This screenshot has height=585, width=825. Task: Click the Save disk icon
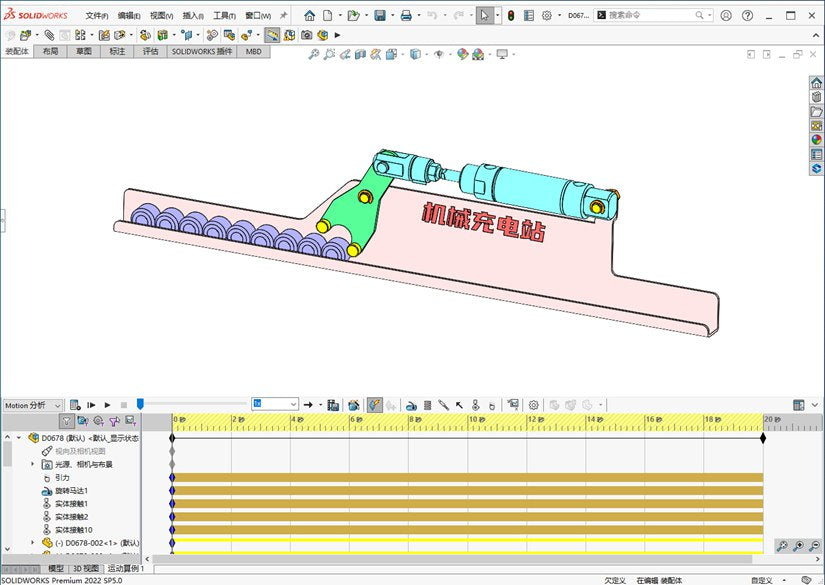[380, 16]
